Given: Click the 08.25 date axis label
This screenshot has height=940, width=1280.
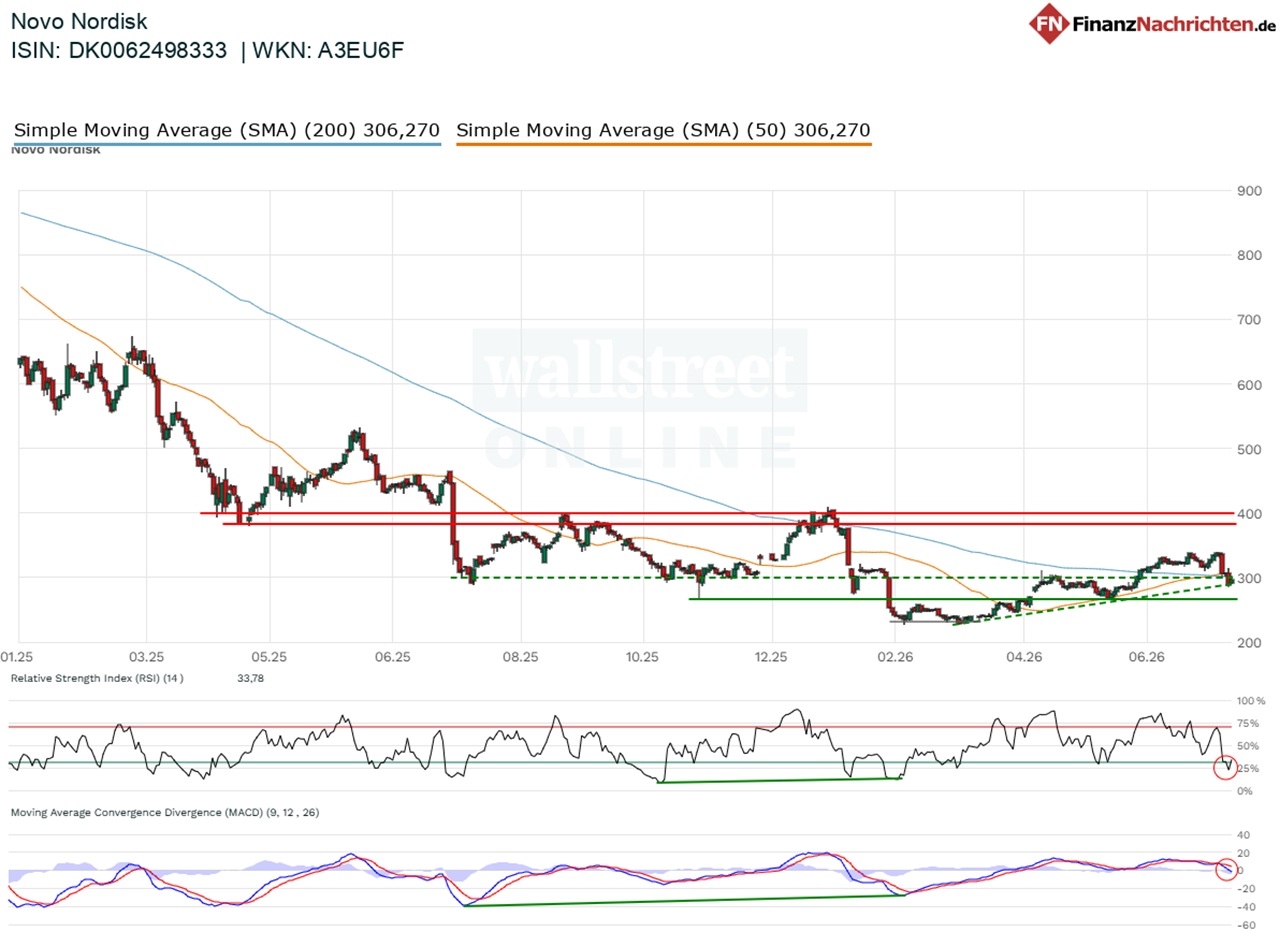Looking at the screenshot, I should (520, 657).
